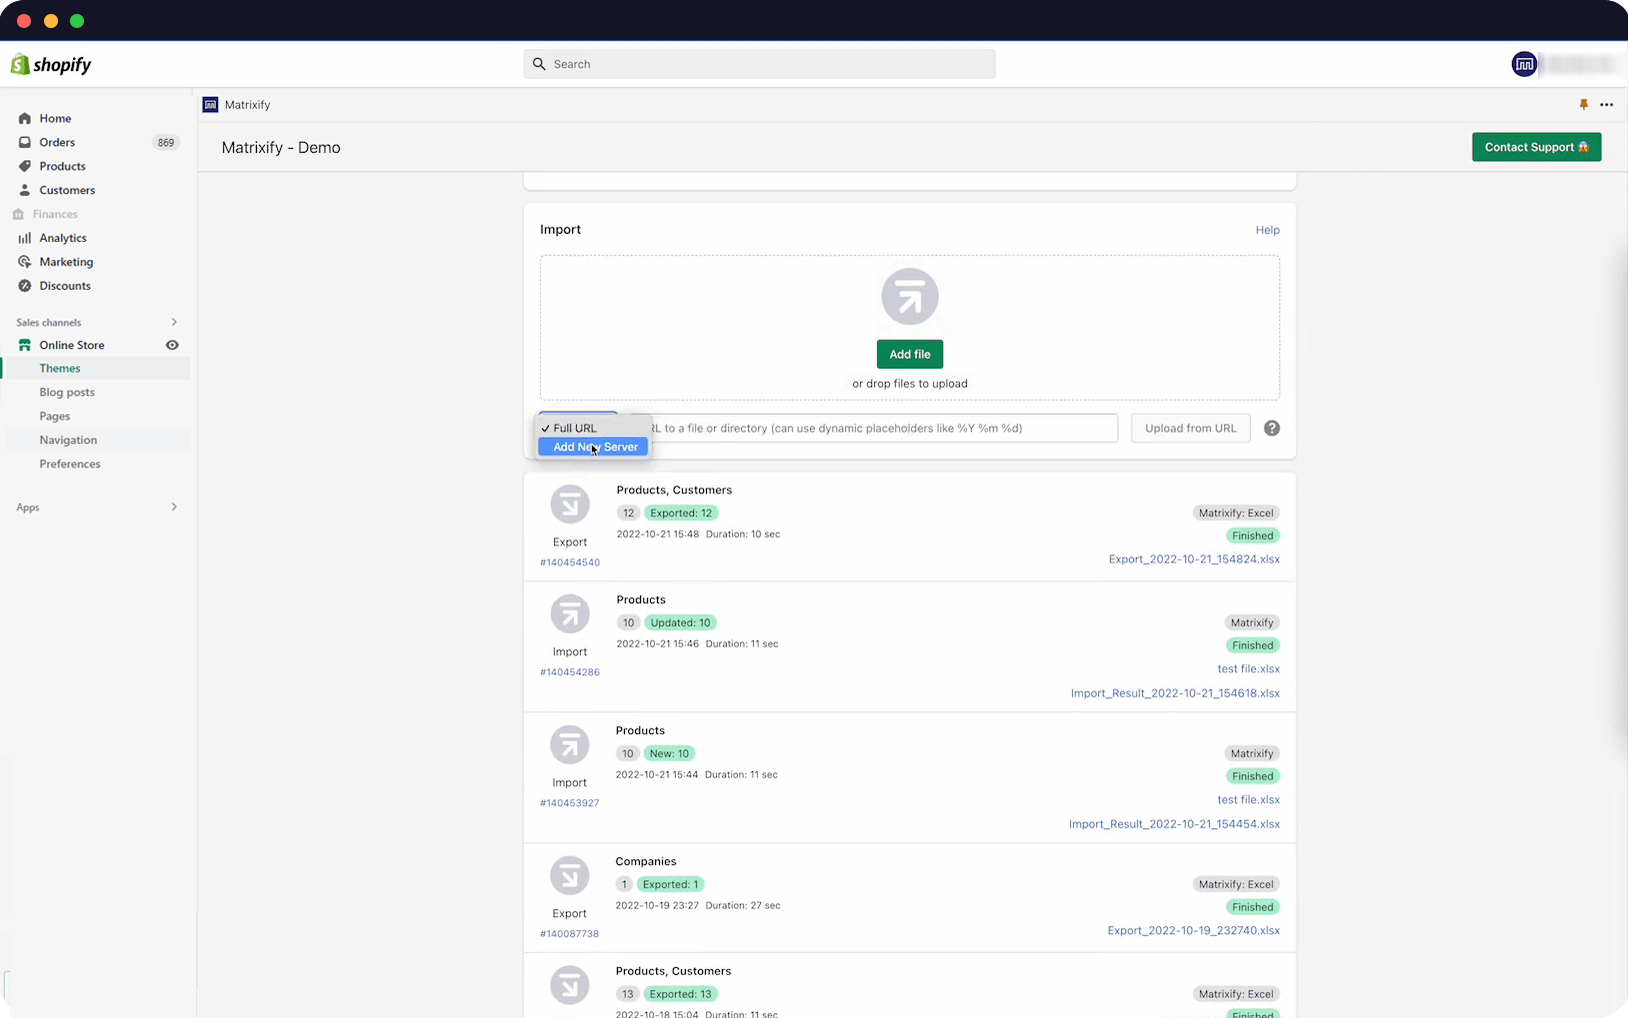
Task: Click the macOS green fullscreen button
Action: 77,21
